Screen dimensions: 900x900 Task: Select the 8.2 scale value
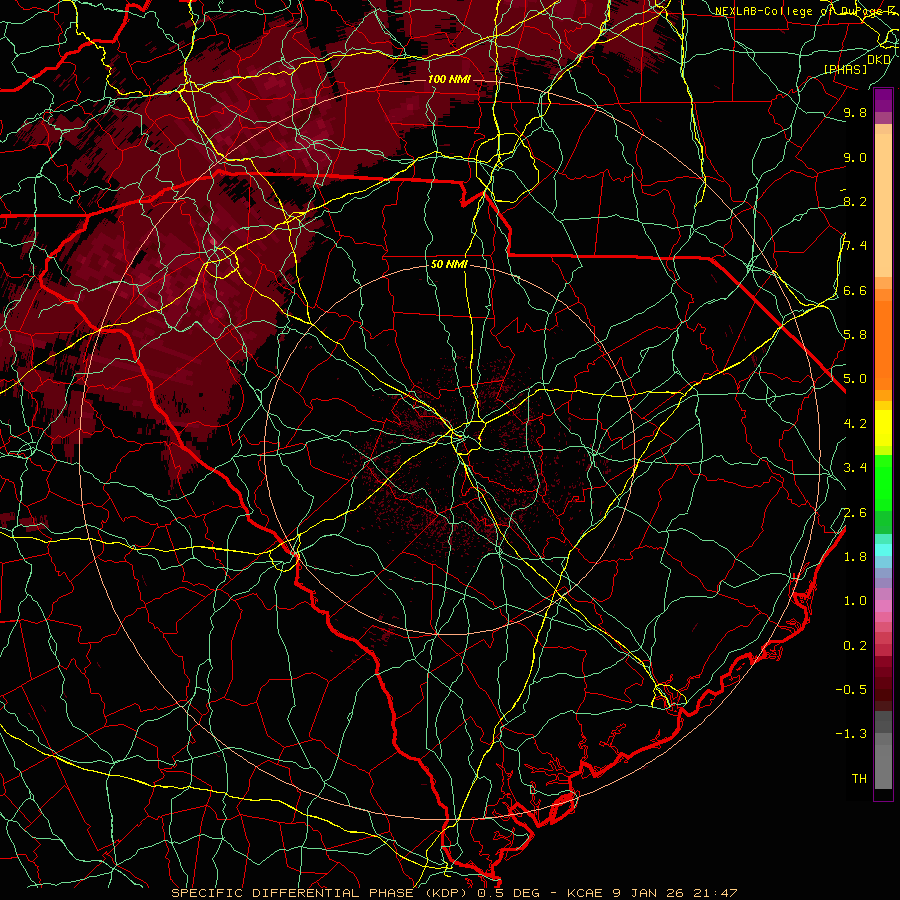(x=855, y=202)
